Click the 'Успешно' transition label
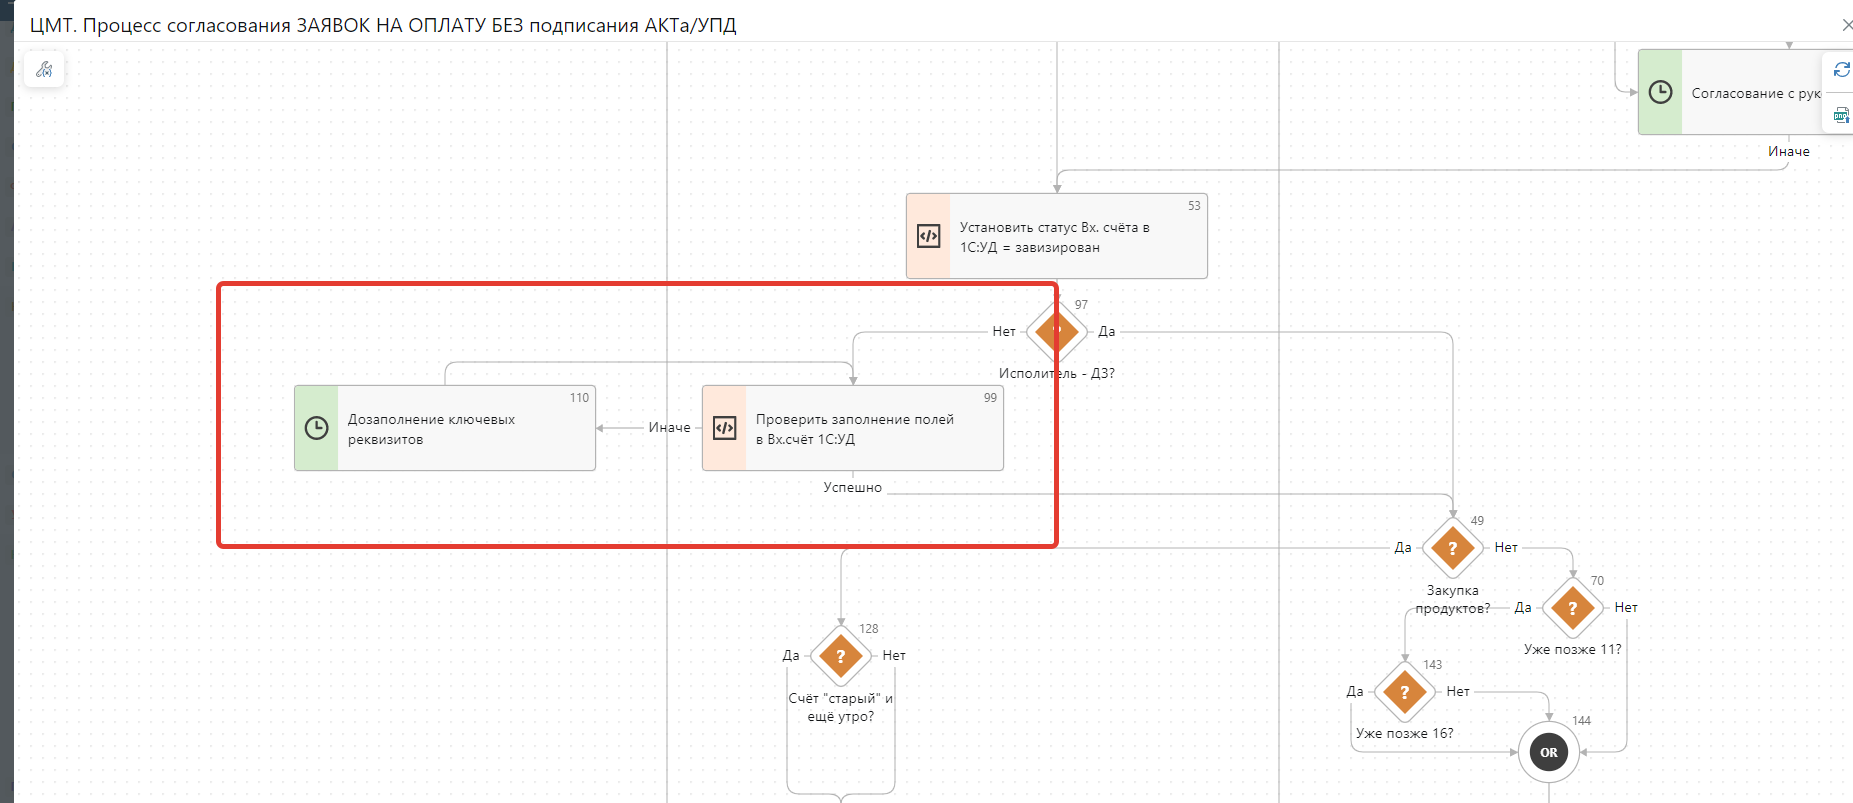This screenshot has width=1853, height=803. (x=852, y=488)
